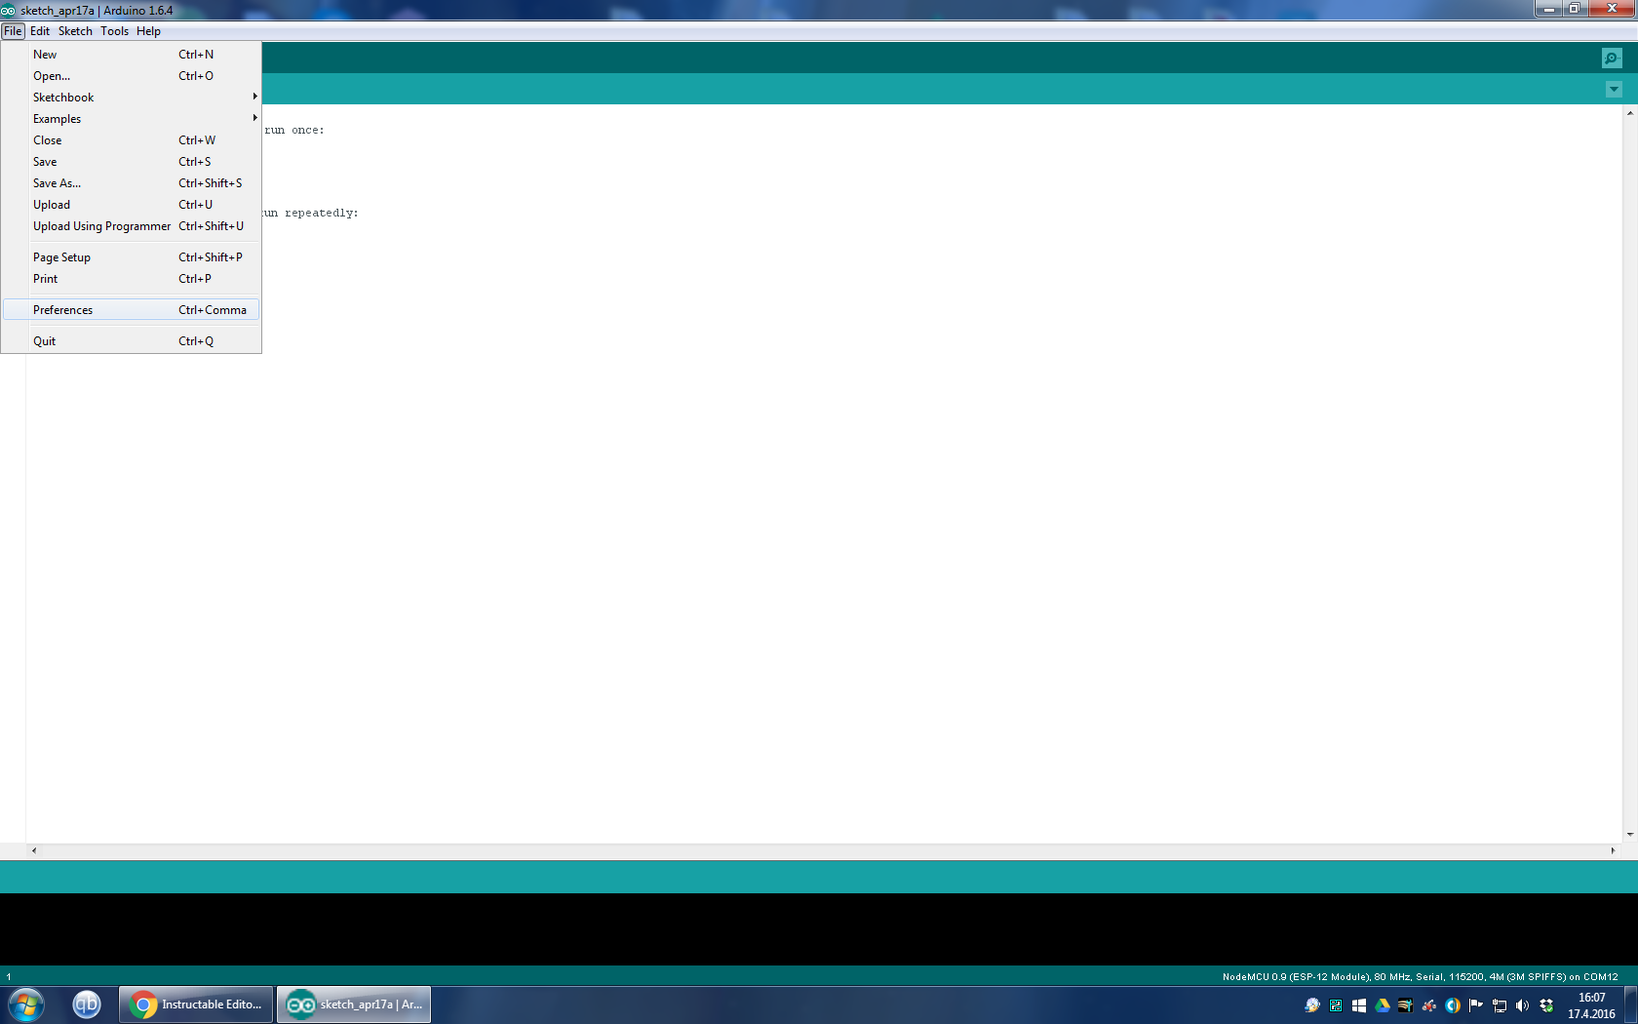Click the Windows Start button
Image resolution: width=1638 pixels, height=1024 pixels.
[27, 1004]
